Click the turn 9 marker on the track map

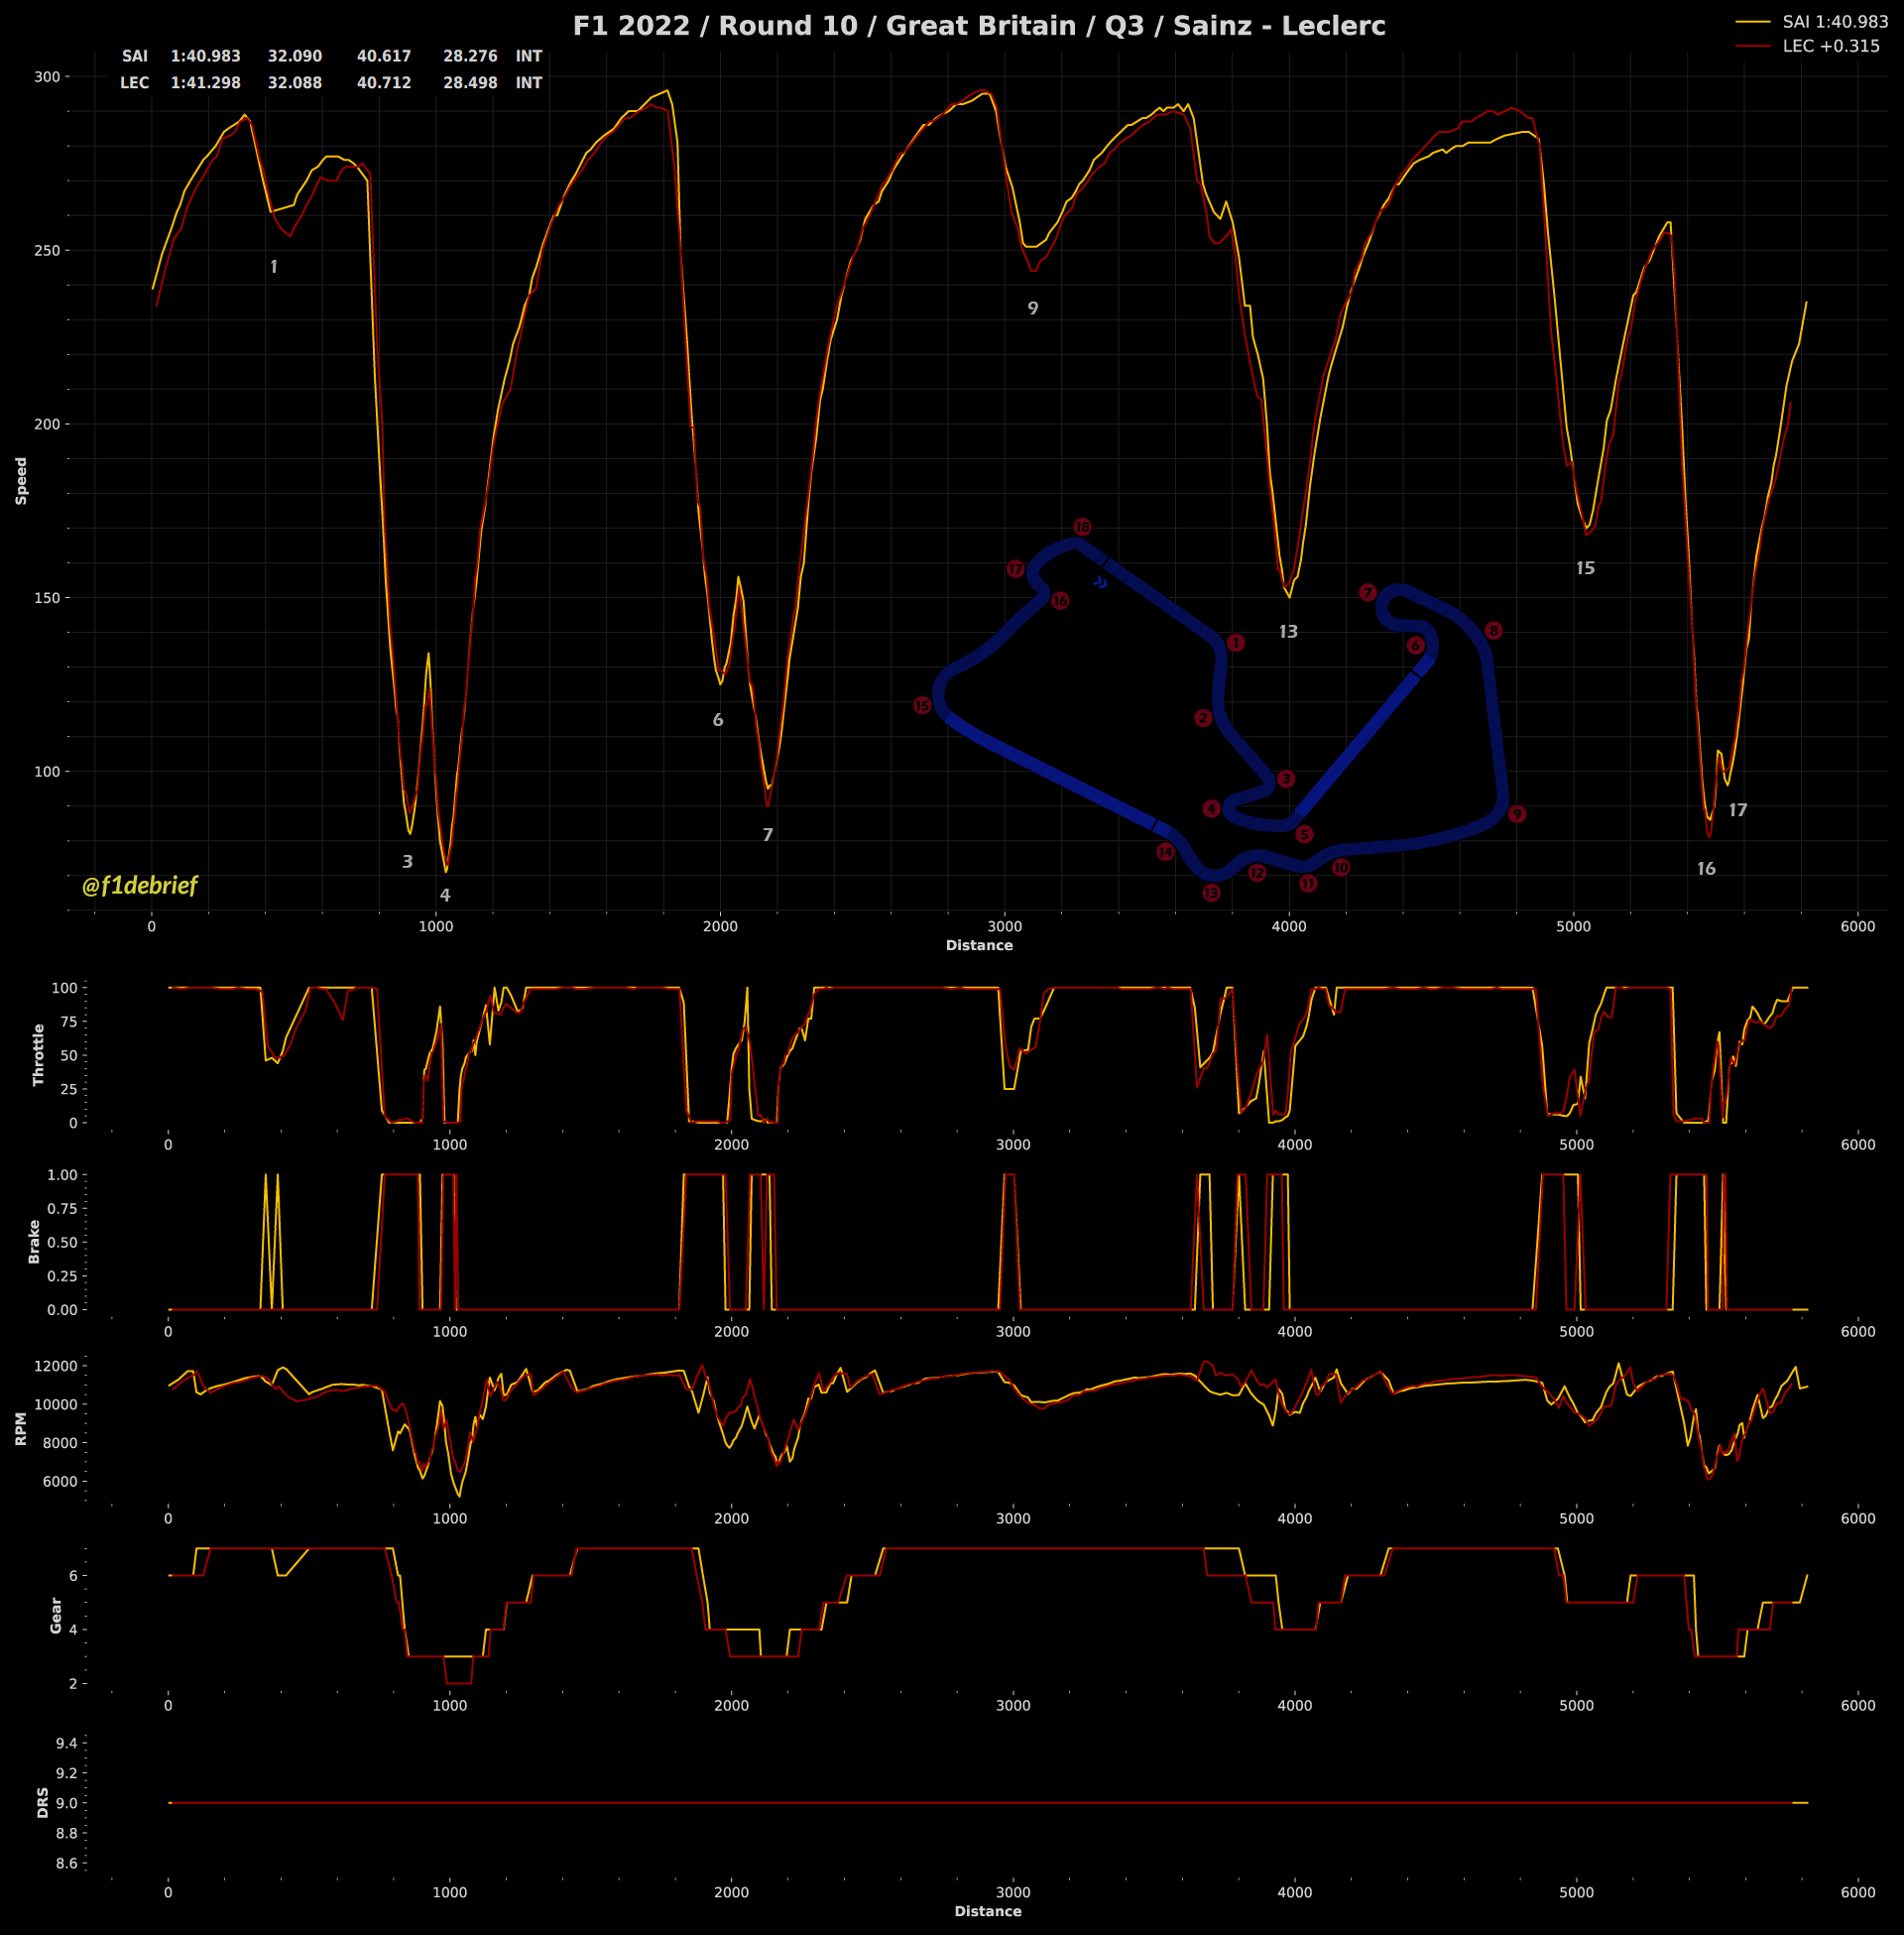pos(1517,814)
